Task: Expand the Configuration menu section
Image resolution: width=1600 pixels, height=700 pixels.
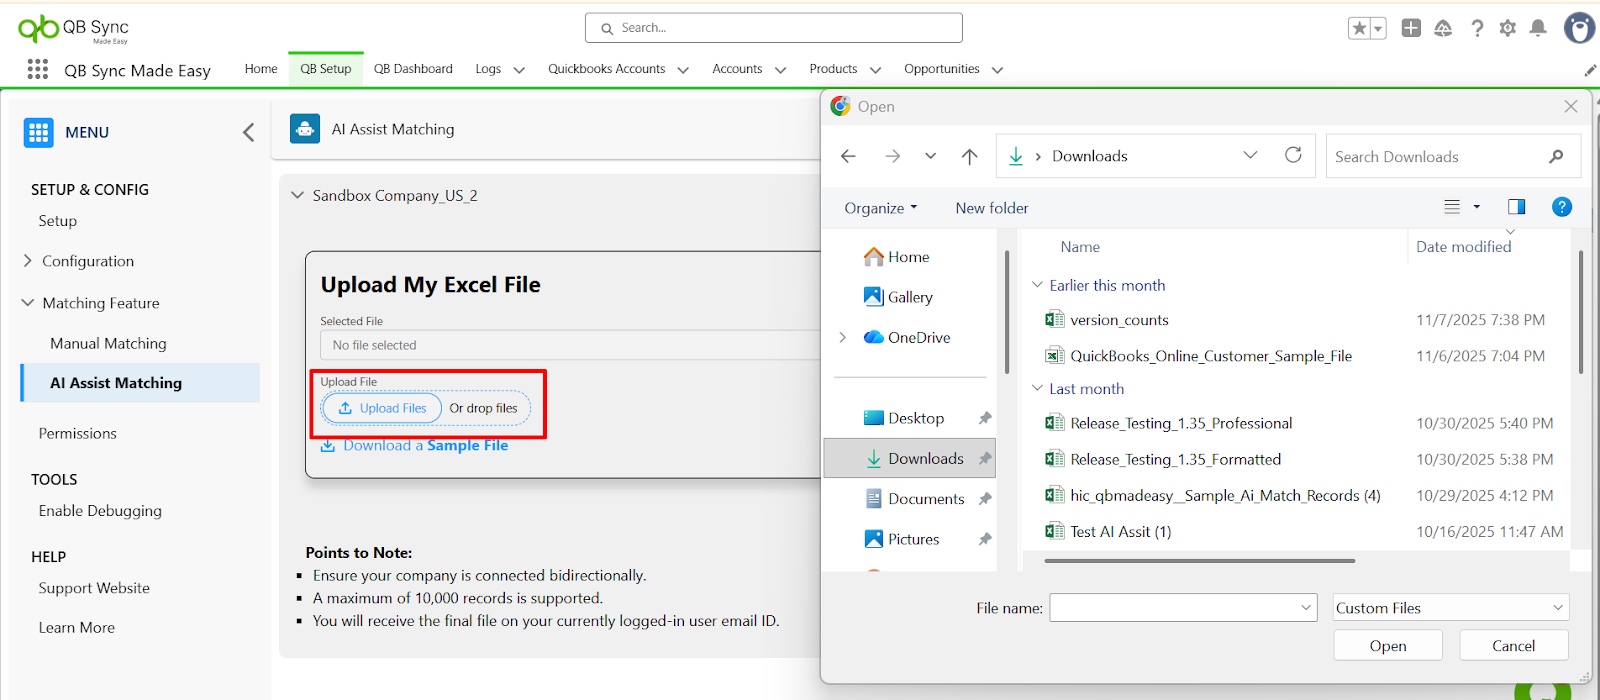Action: 27,261
